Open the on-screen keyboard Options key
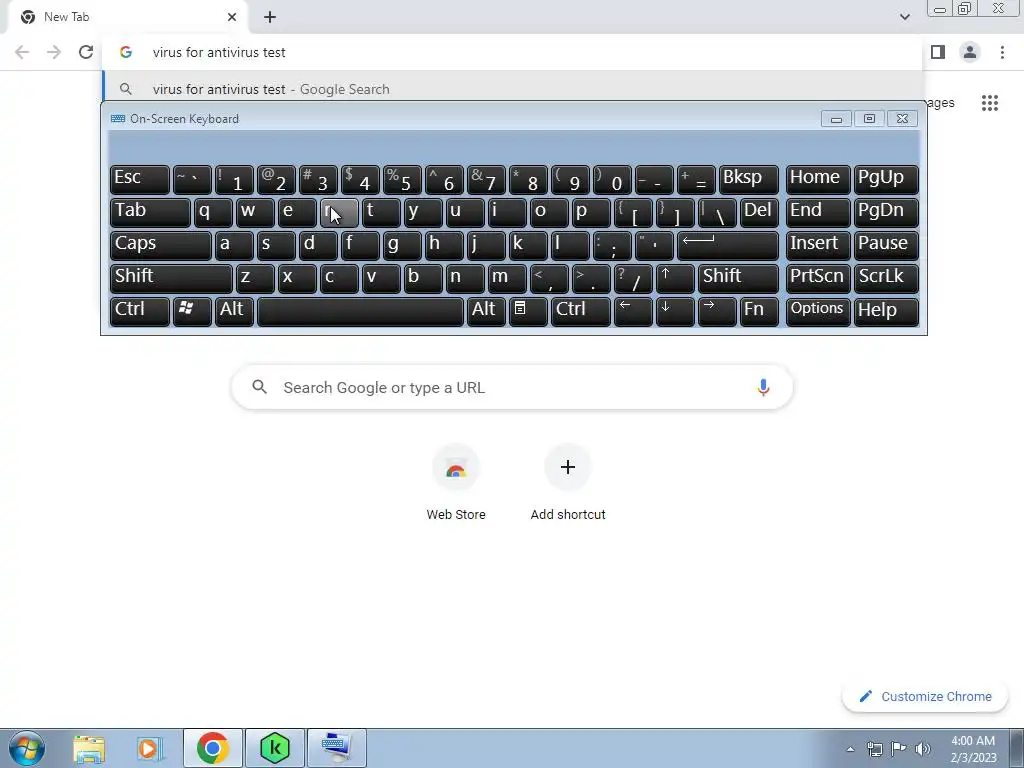 [x=818, y=311]
